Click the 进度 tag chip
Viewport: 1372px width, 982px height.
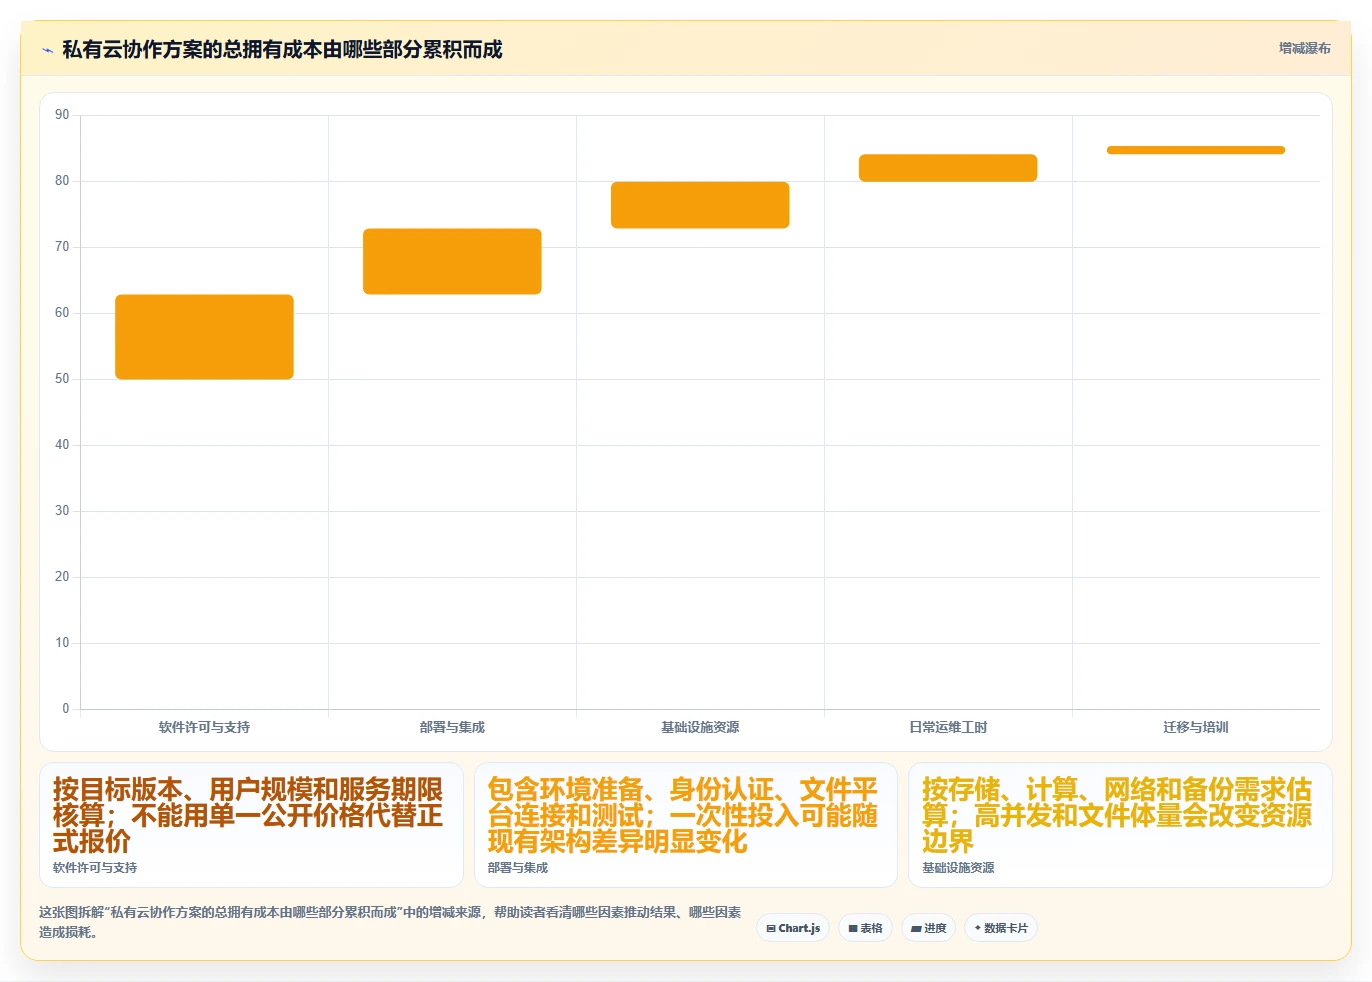(x=928, y=928)
